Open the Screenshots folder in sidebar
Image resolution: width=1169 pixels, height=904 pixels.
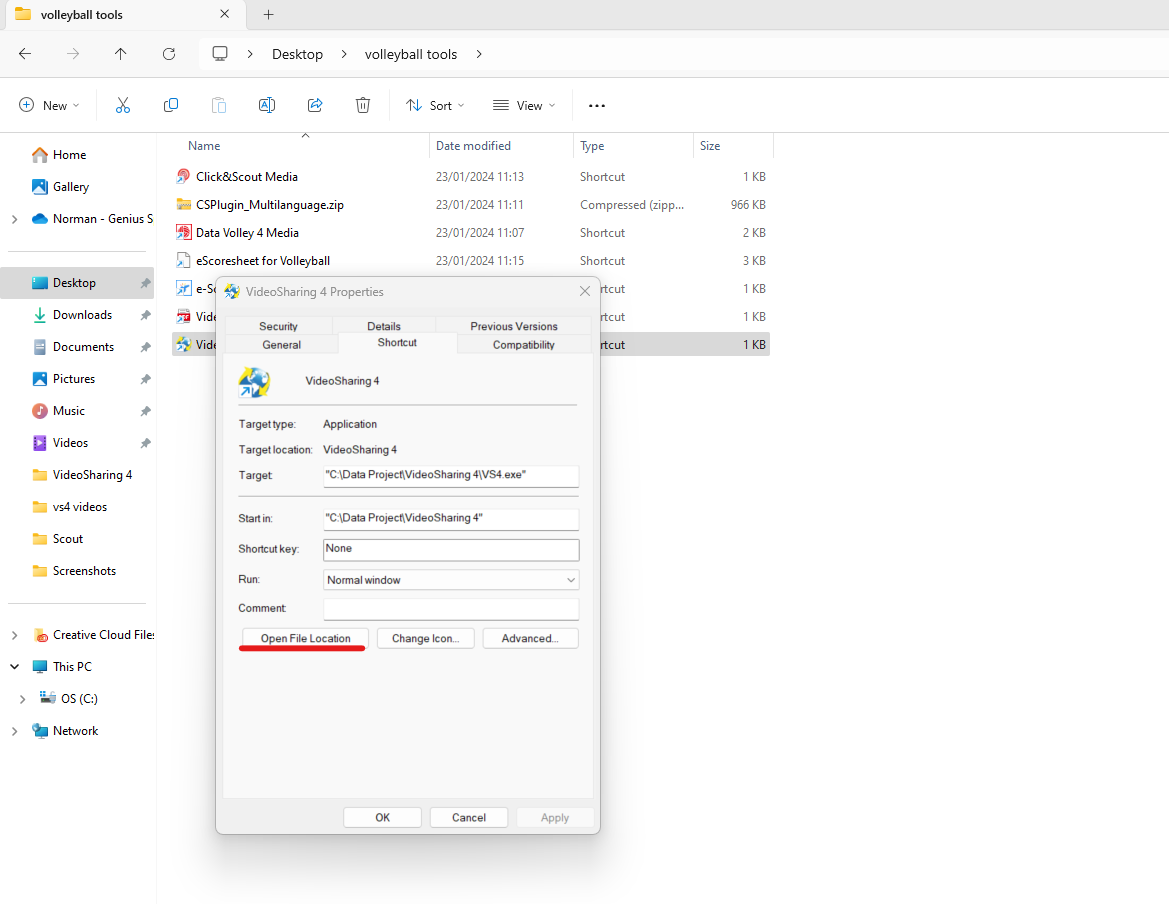click(x=84, y=572)
